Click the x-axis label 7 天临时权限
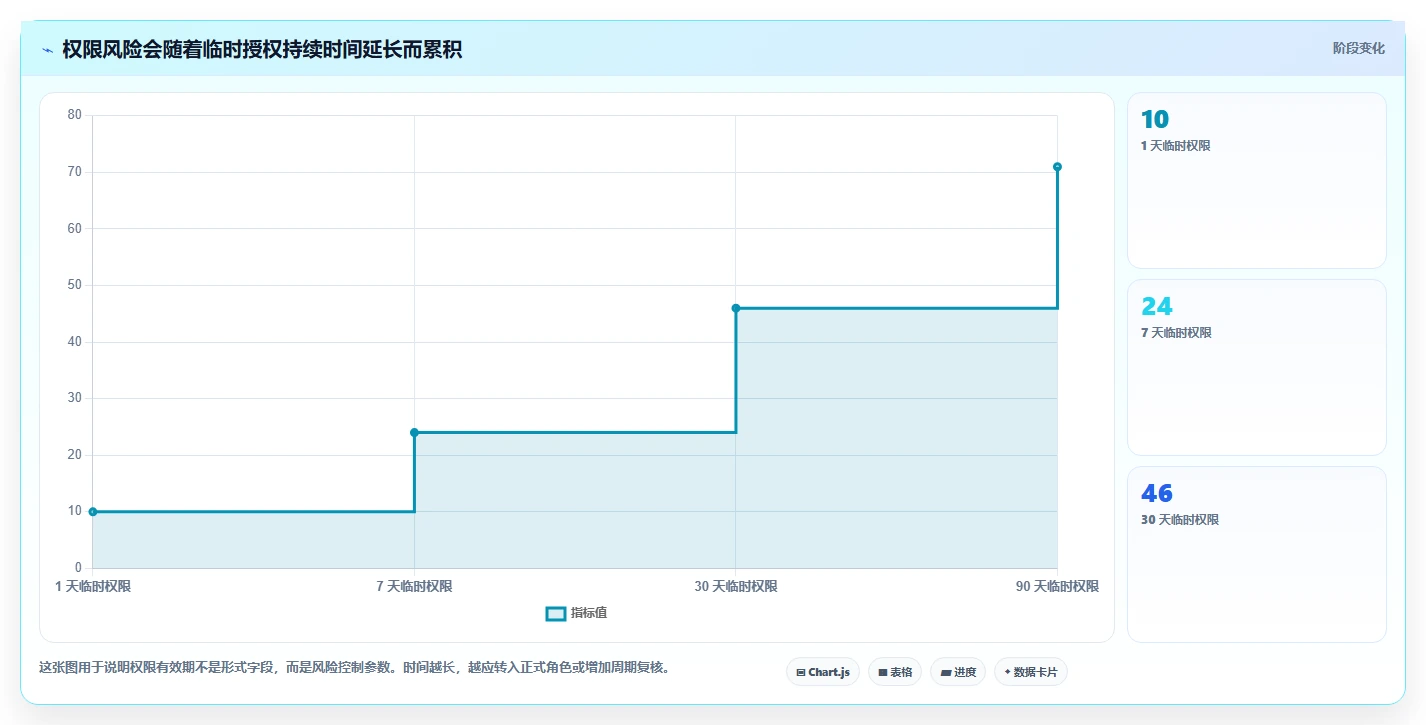Viewport: 1426px width, 725px height. click(x=414, y=587)
